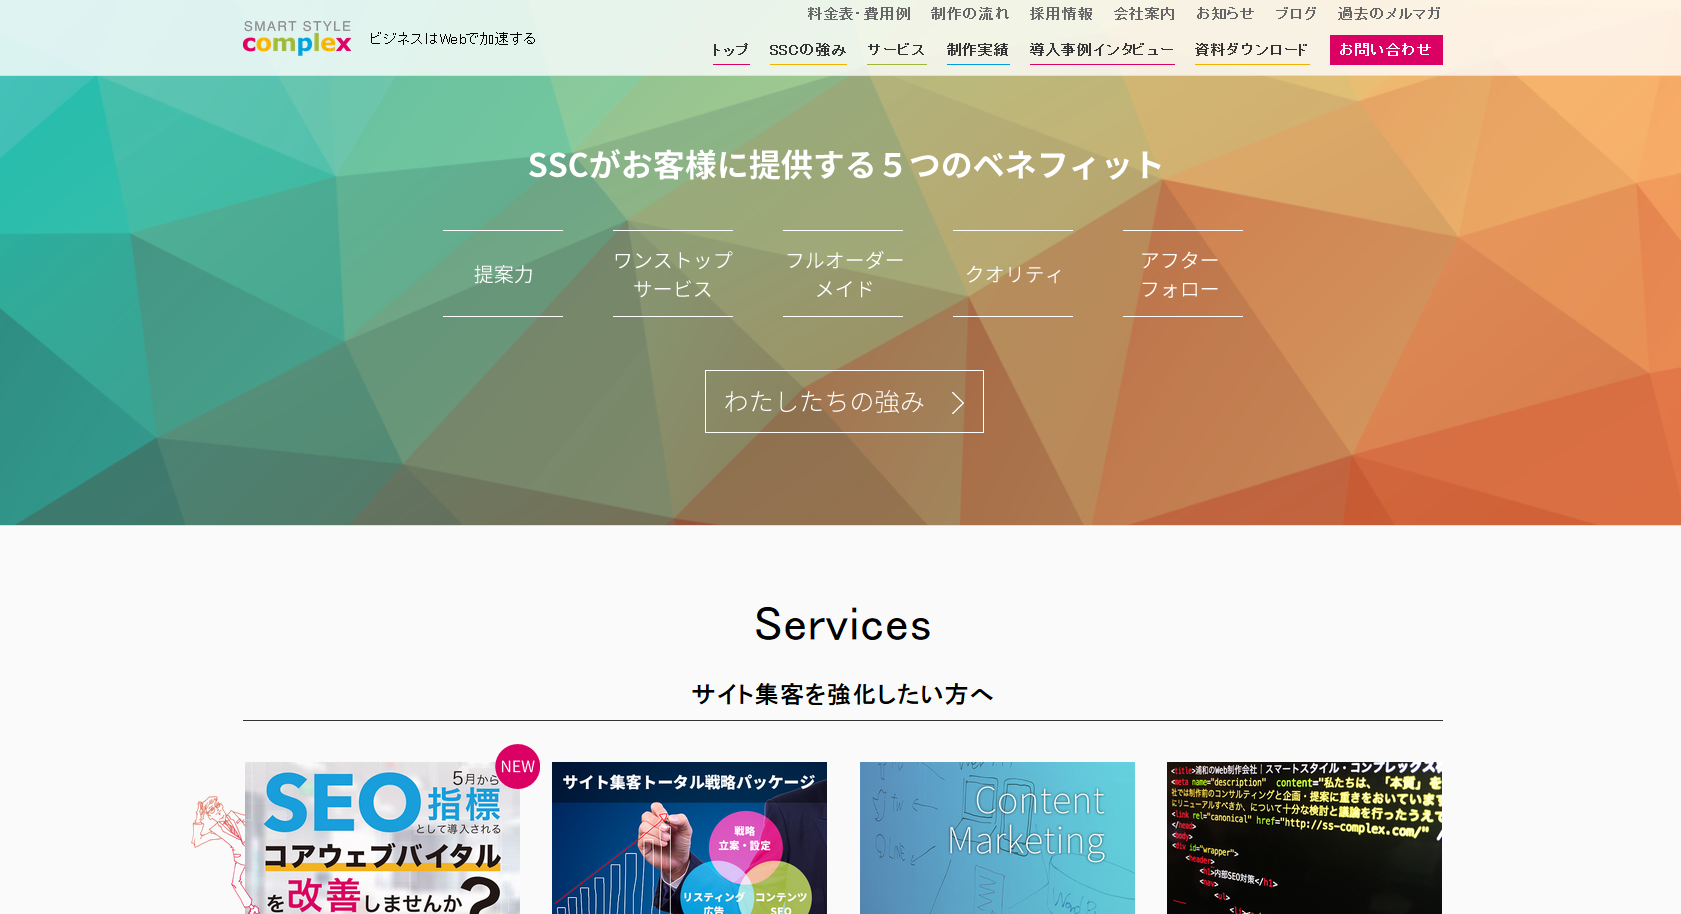1681x914 pixels.
Task: Go to 会社案内 page link
Action: coord(1144,14)
